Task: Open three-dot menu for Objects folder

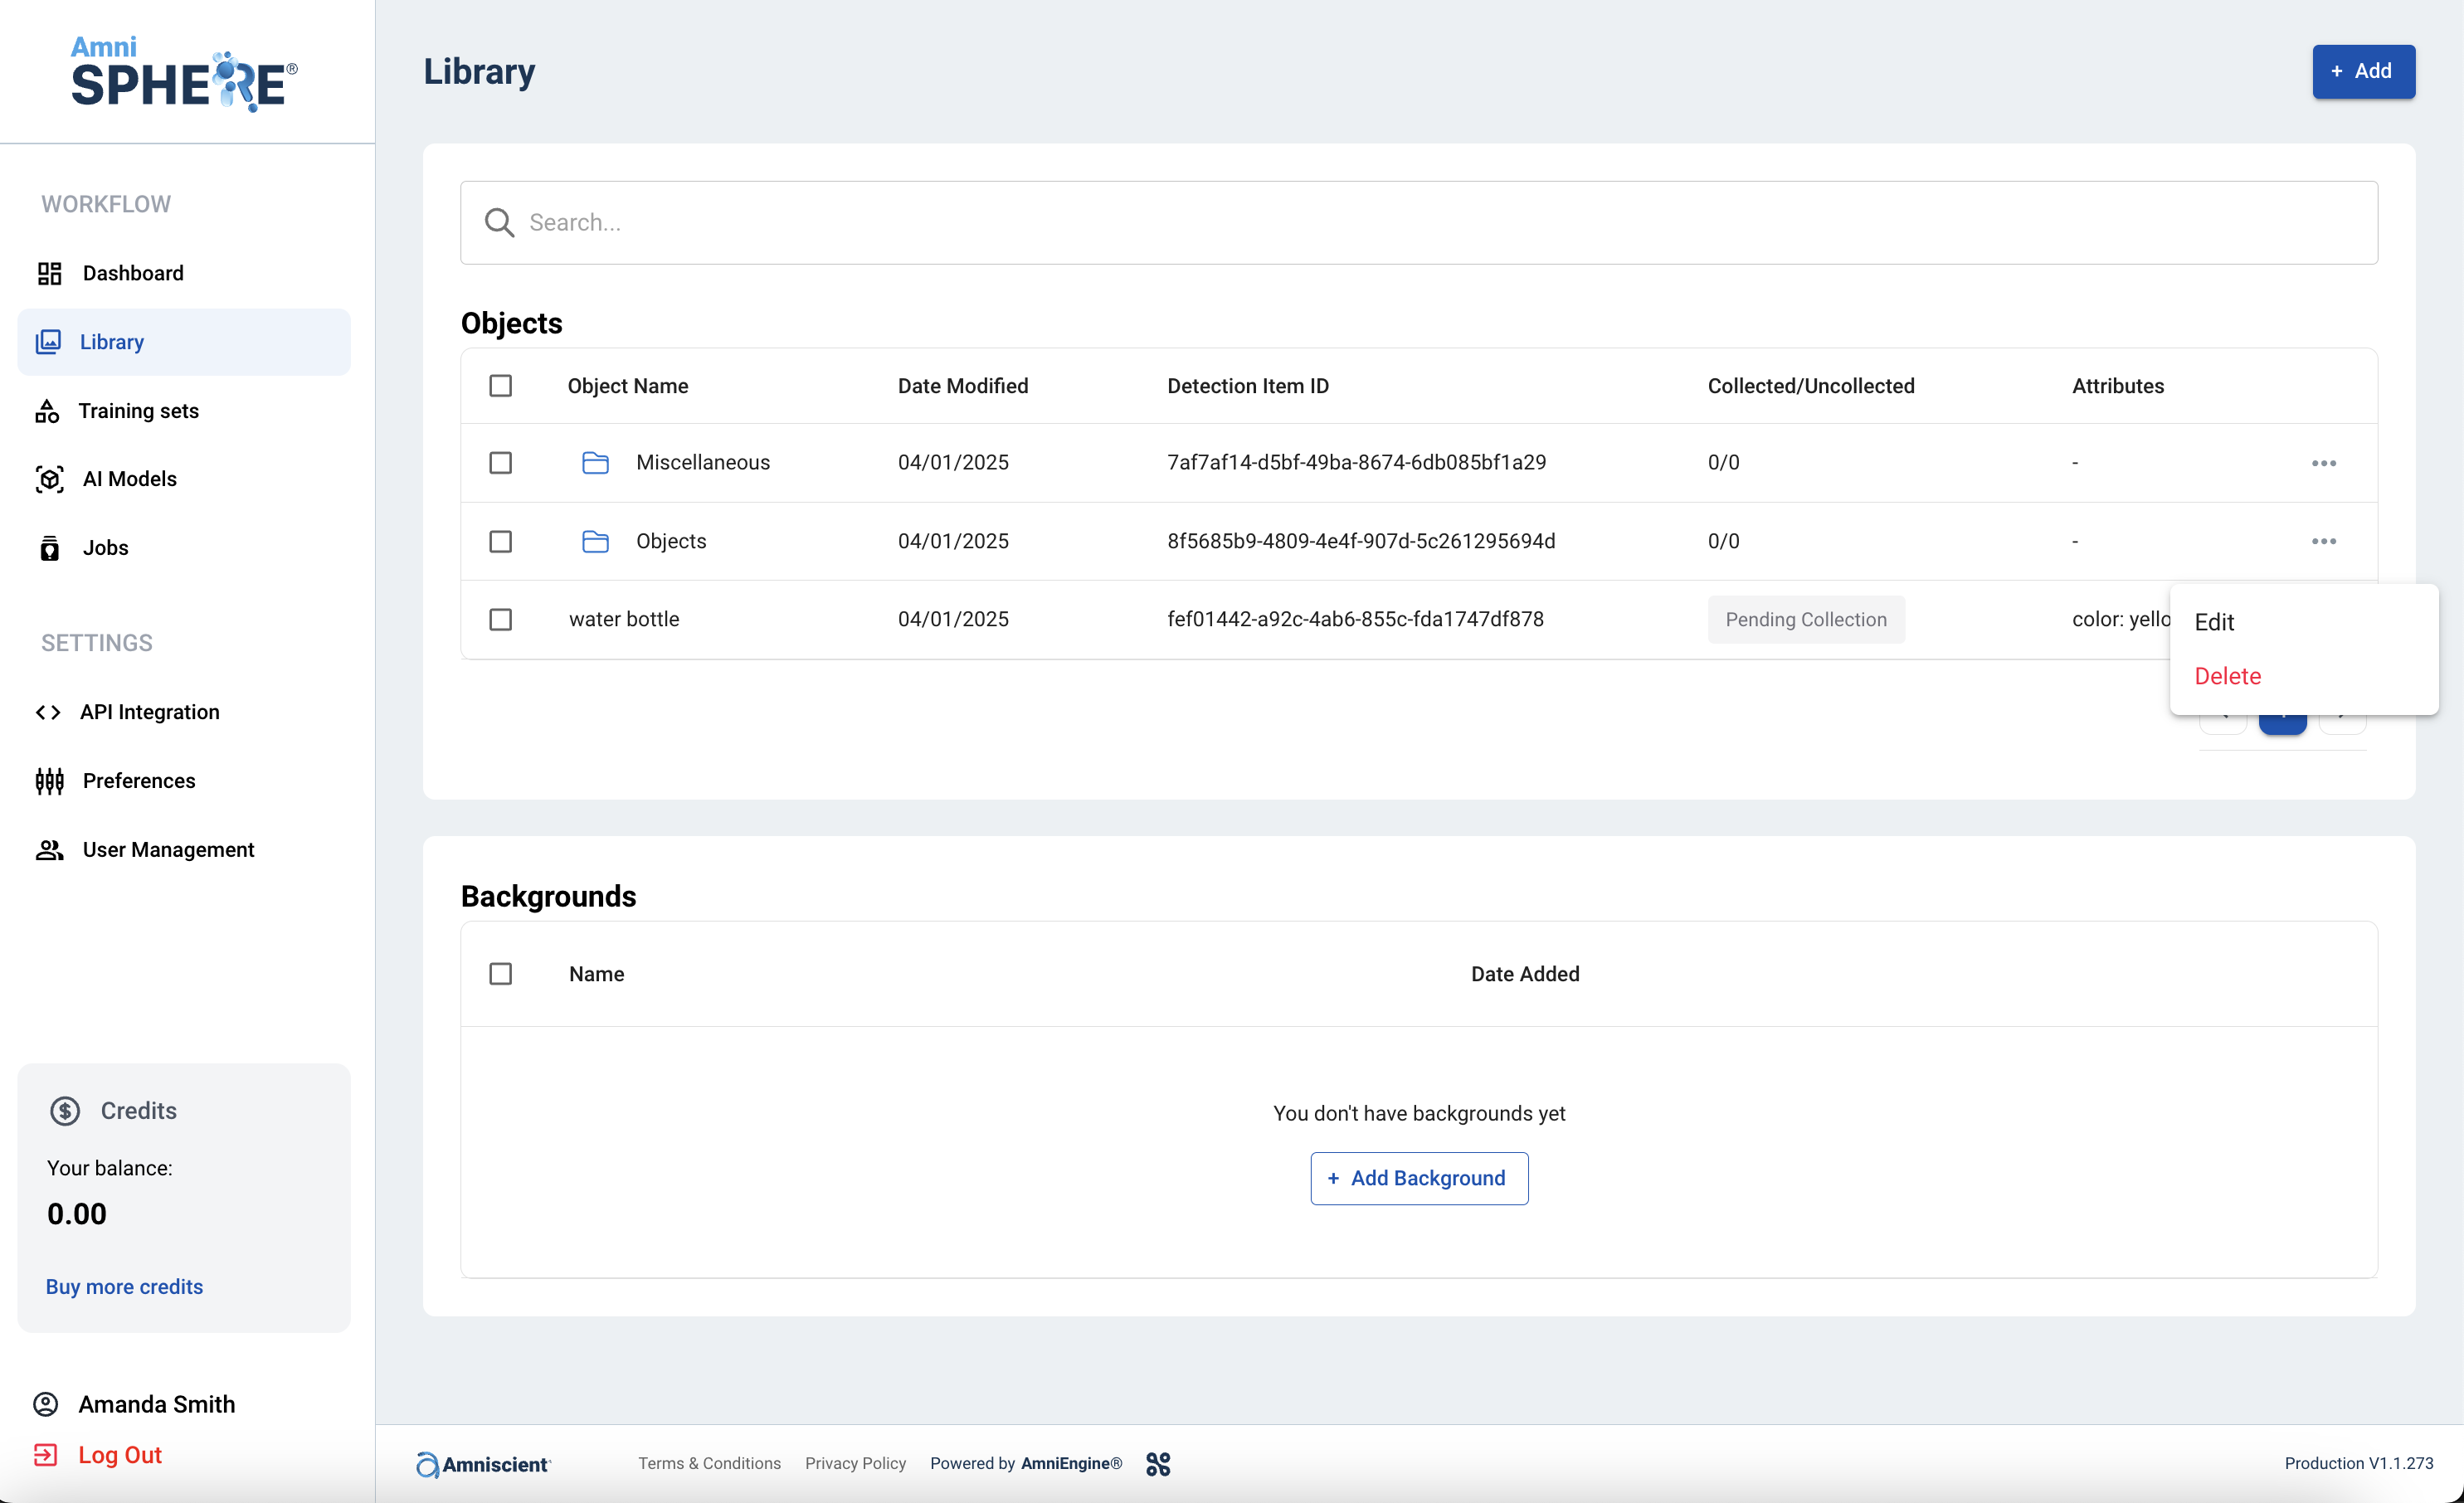Action: tap(2323, 541)
